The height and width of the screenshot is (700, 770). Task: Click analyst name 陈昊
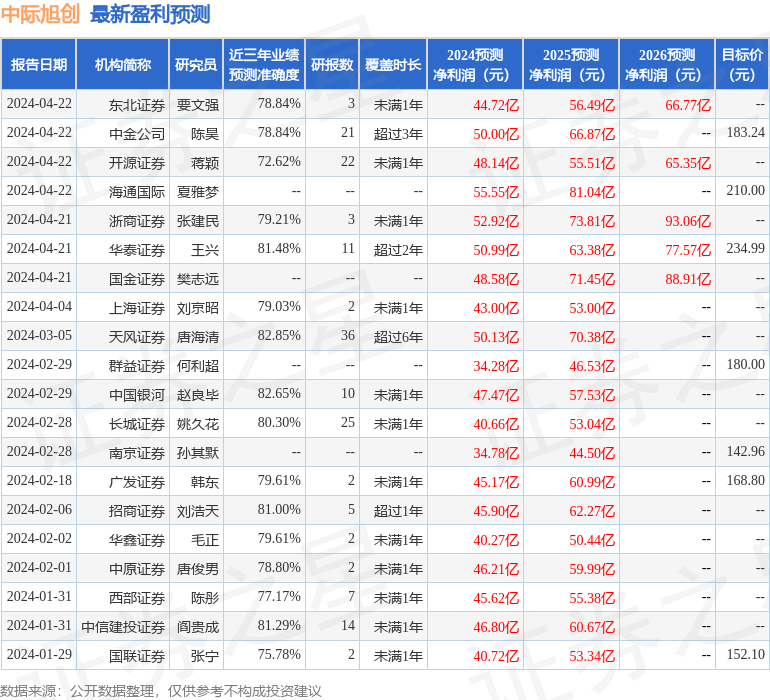[x=205, y=134]
